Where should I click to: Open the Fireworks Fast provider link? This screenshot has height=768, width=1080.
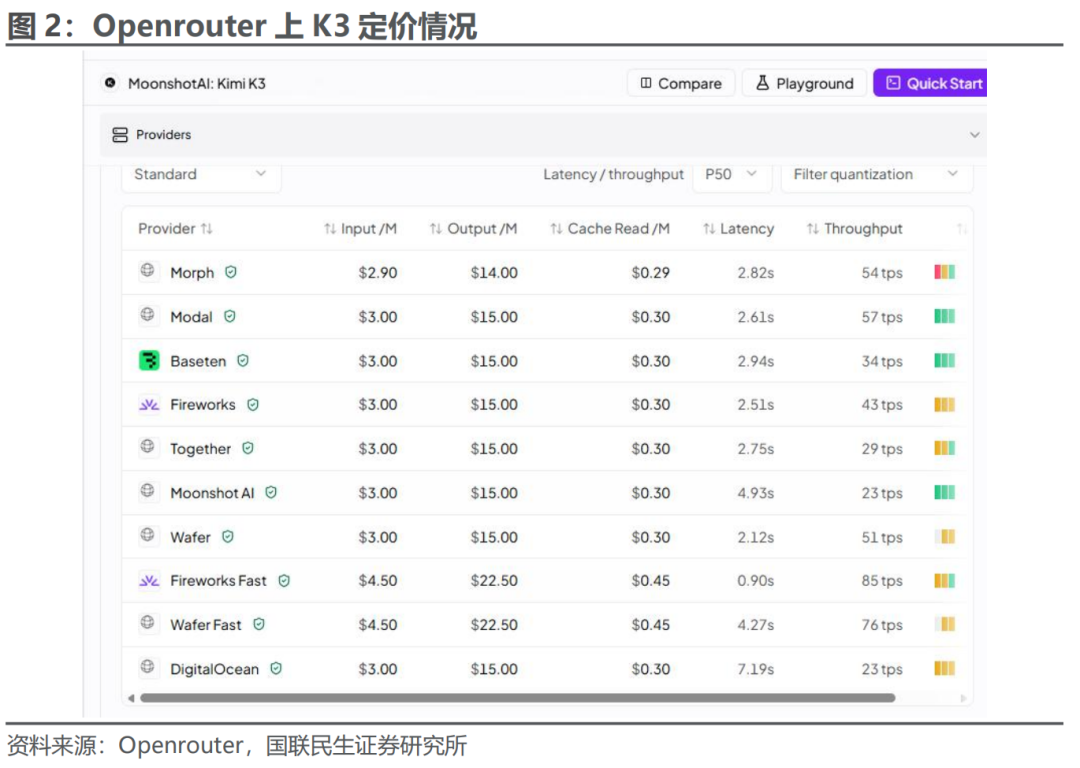[218, 581]
